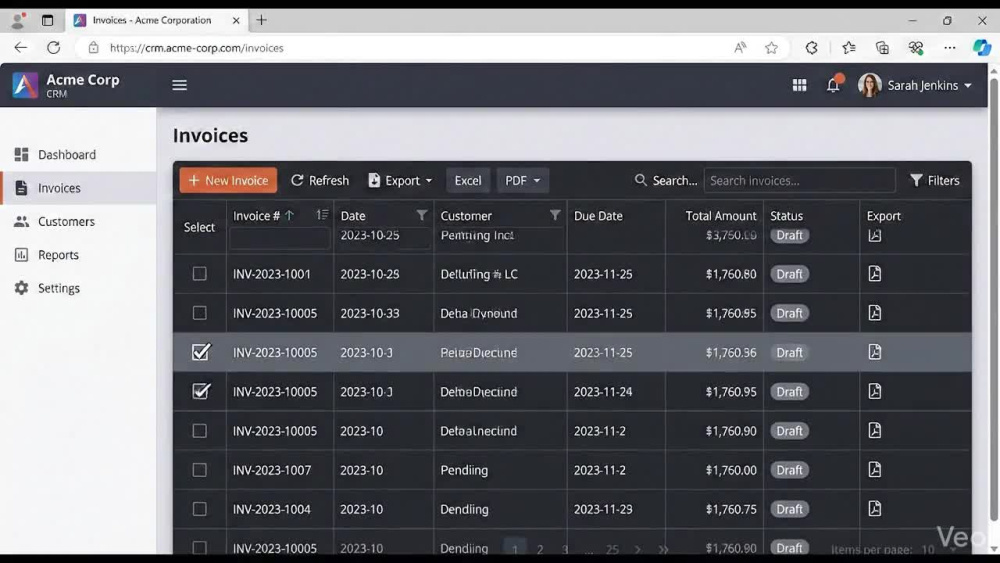1000x563 pixels.
Task: Click the Invoice # filter box
Action: [280, 238]
